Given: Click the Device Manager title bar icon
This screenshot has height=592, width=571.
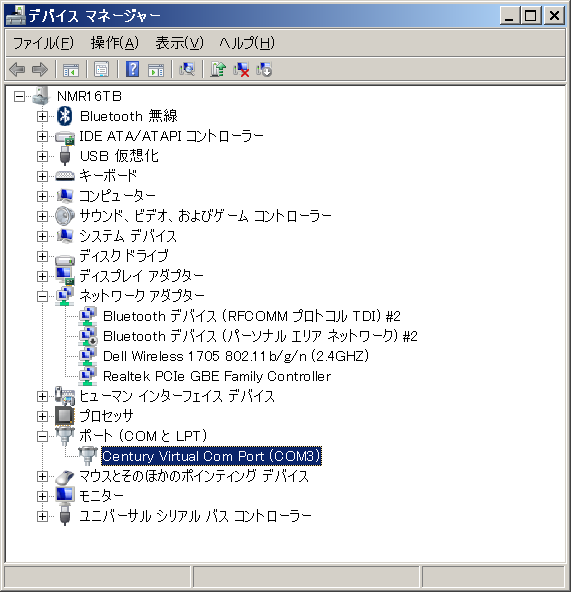Looking at the screenshot, I should (x=15, y=15).
